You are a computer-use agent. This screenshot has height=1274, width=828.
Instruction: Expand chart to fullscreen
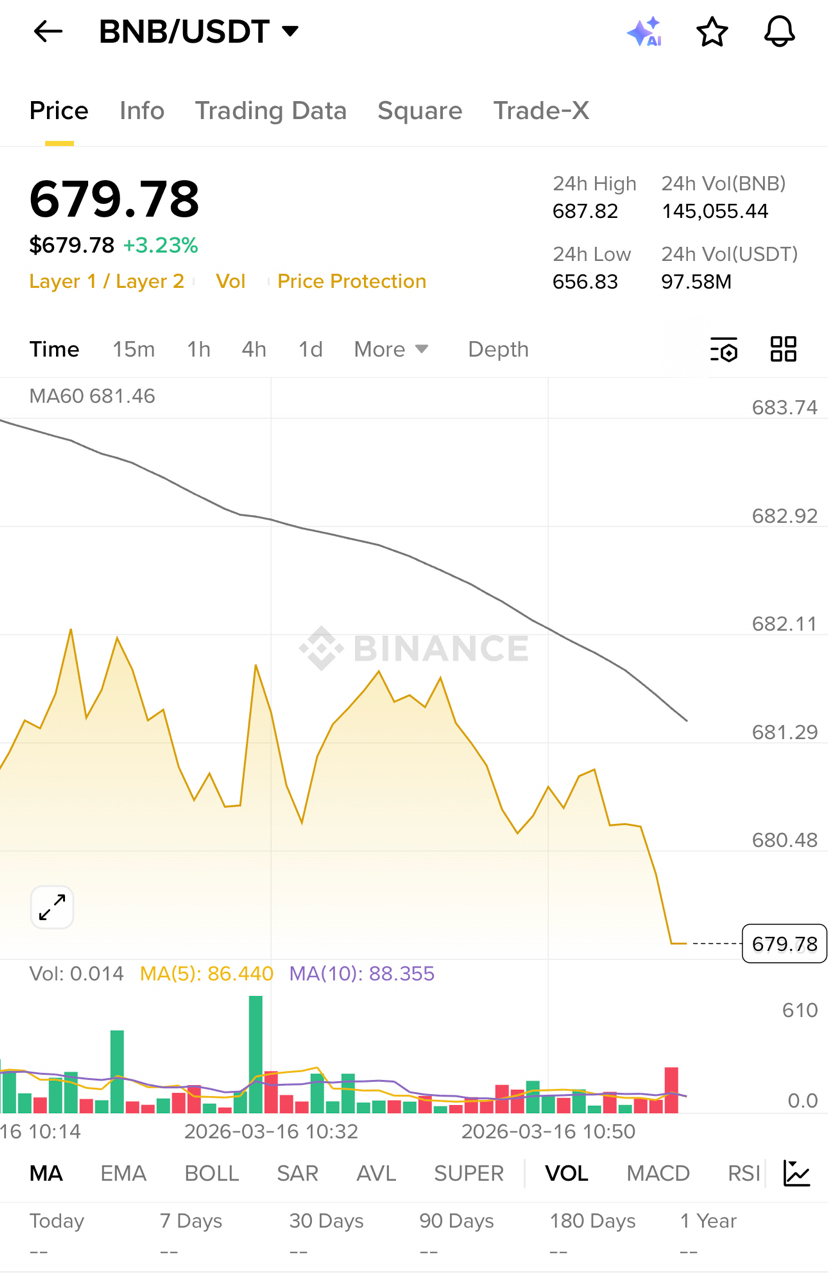click(x=52, y=907)
